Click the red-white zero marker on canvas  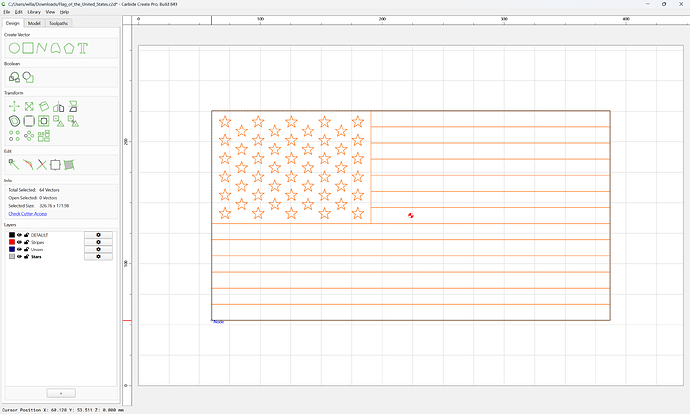click(411, 215)
